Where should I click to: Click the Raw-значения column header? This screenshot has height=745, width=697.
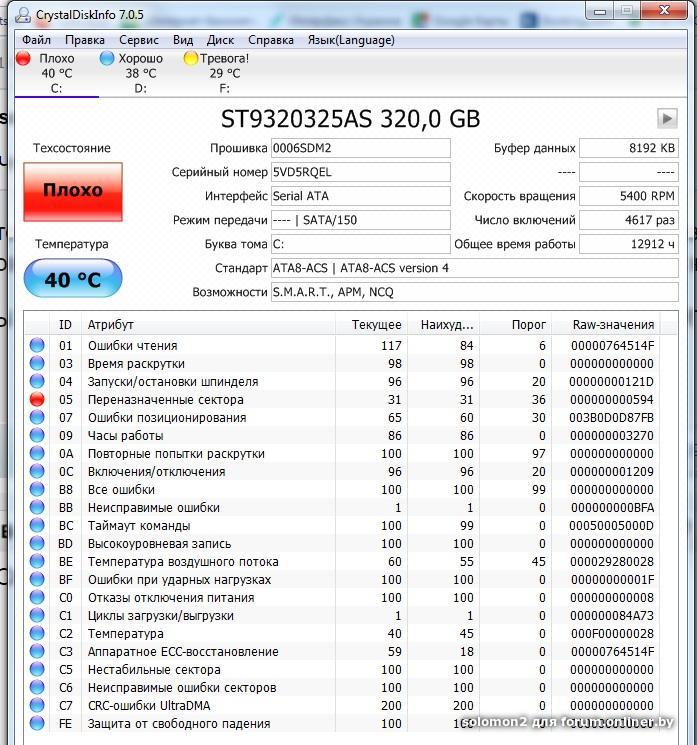click(606, 325)
